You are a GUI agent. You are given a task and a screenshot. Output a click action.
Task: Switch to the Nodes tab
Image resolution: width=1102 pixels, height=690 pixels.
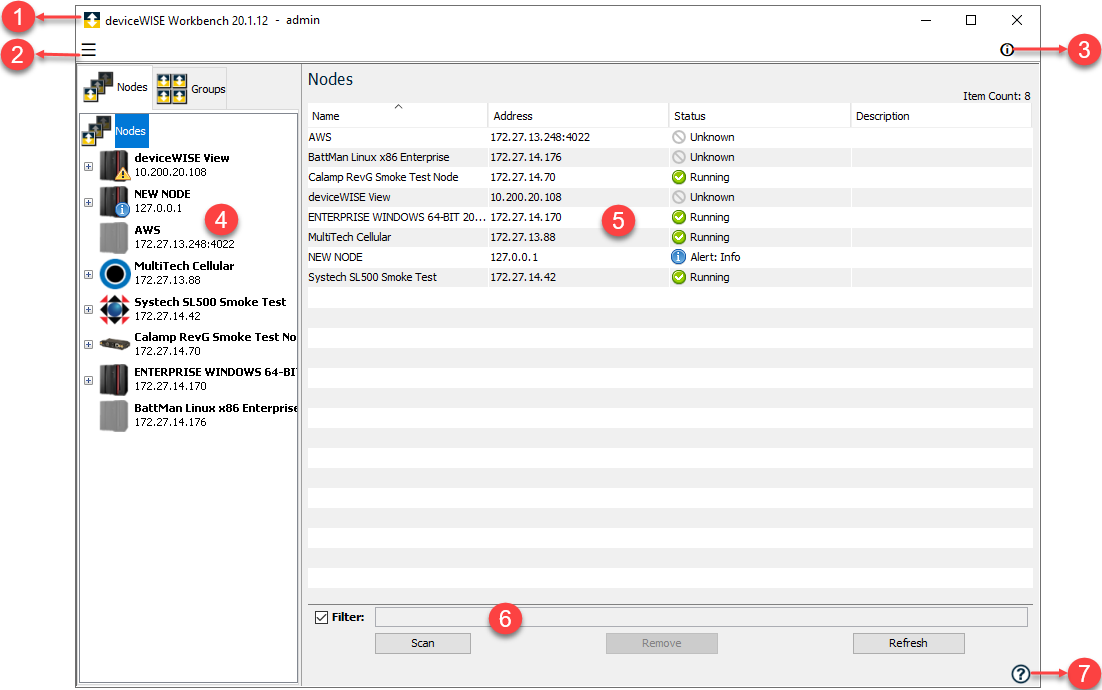[x=115, y=88]
